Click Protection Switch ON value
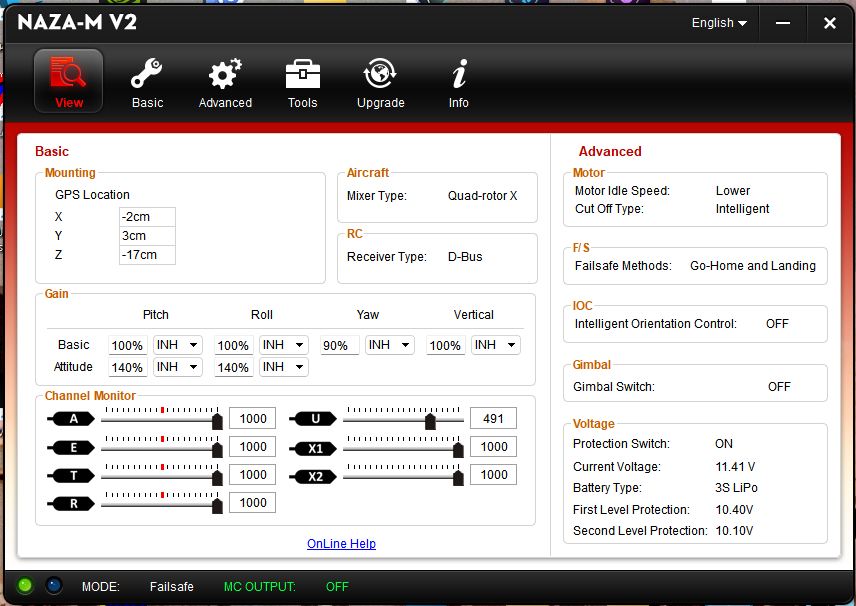Image resolution: width=856 pixels, height=606 pixels. click(724, 444)
